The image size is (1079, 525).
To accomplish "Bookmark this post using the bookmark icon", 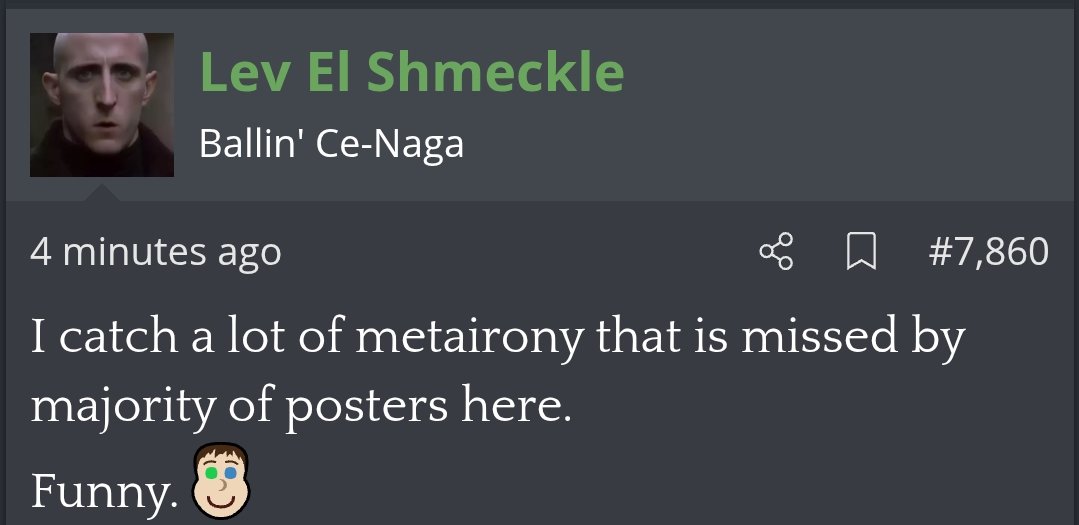I will click(860, 252).
